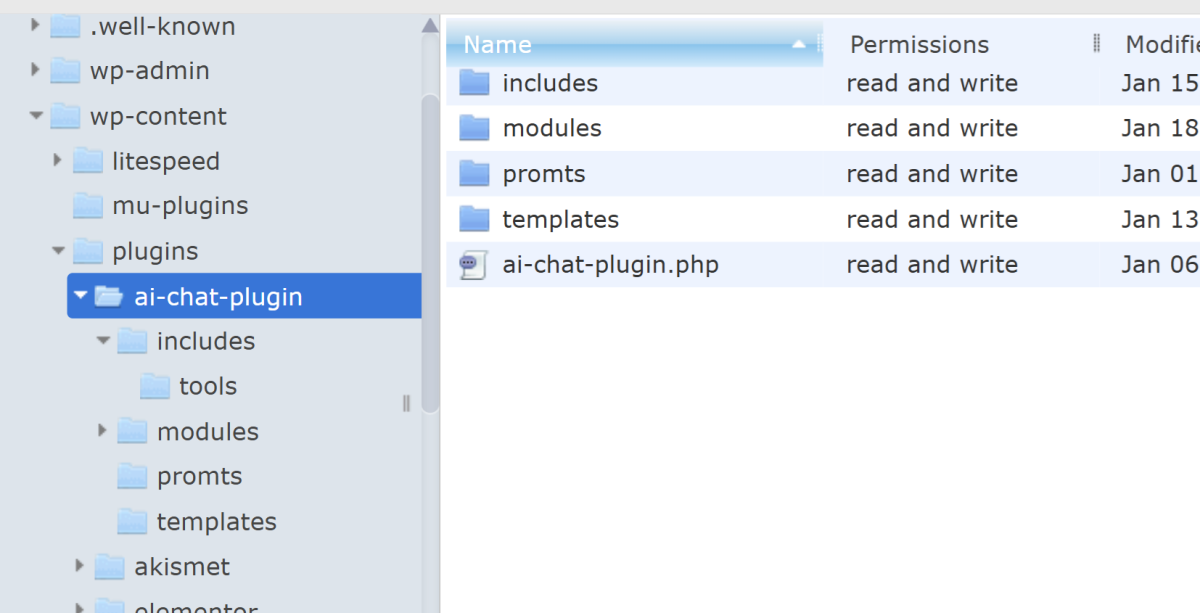Collapse the wp-content tree node
1200x613 pixels.
point(36,116)
